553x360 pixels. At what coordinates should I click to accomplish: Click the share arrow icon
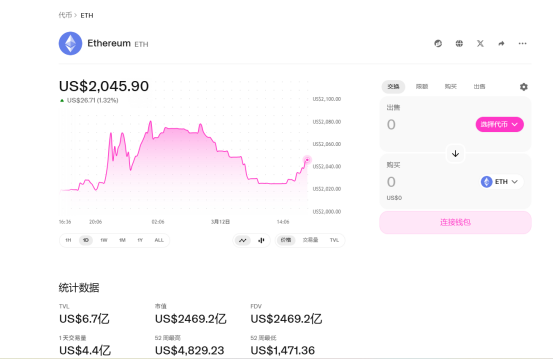pyautogui.click(x=501, y=43)
